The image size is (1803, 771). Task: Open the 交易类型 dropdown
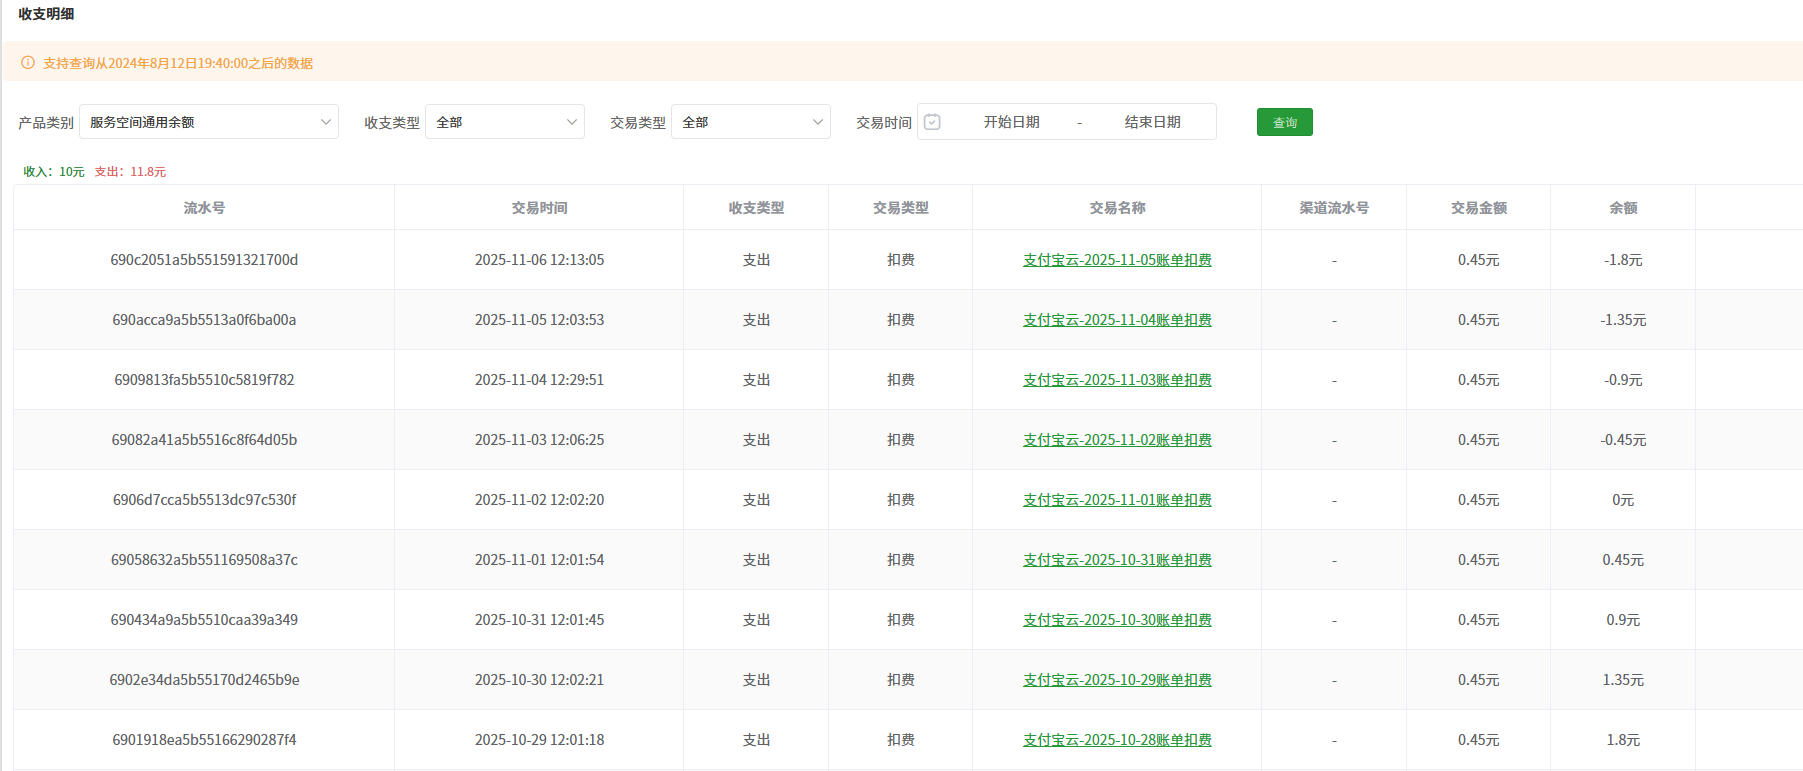[751, 122]
